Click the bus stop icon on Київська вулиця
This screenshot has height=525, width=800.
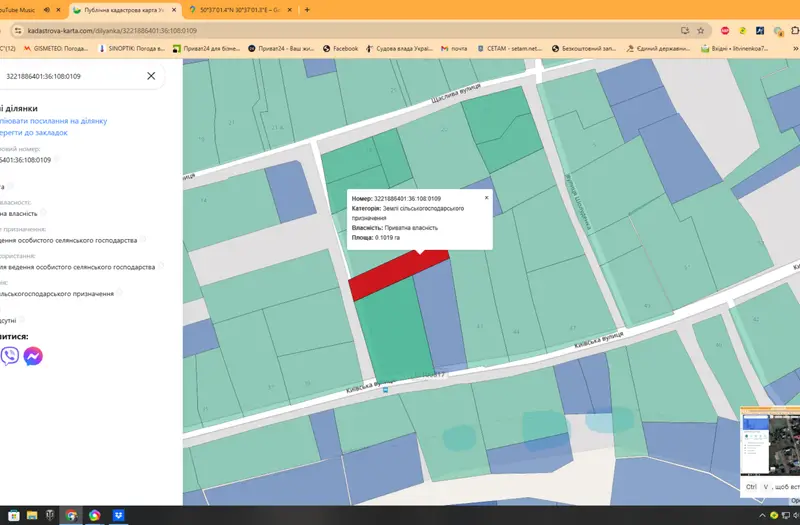pos(386,390)
